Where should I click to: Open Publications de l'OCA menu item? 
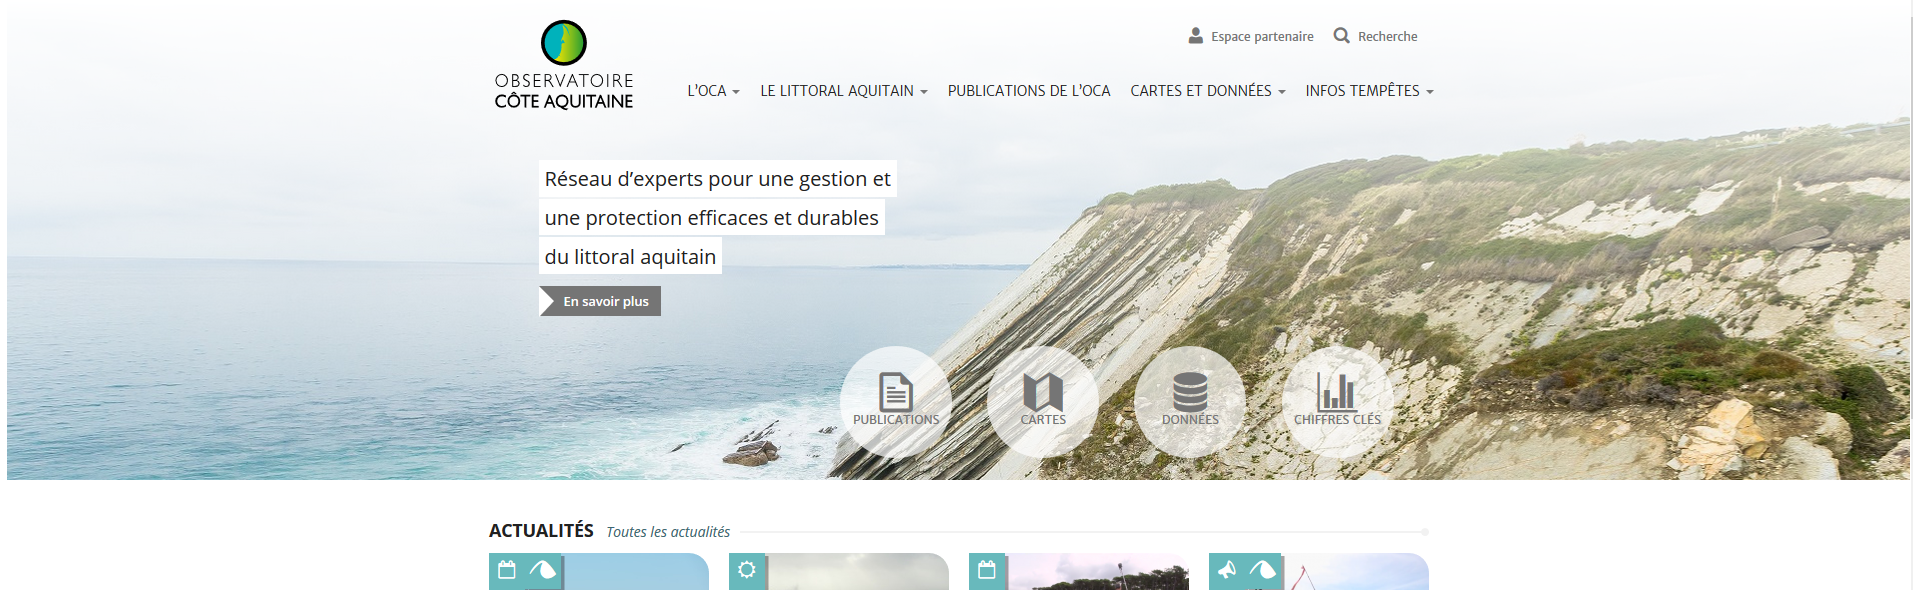[1029, 91]
